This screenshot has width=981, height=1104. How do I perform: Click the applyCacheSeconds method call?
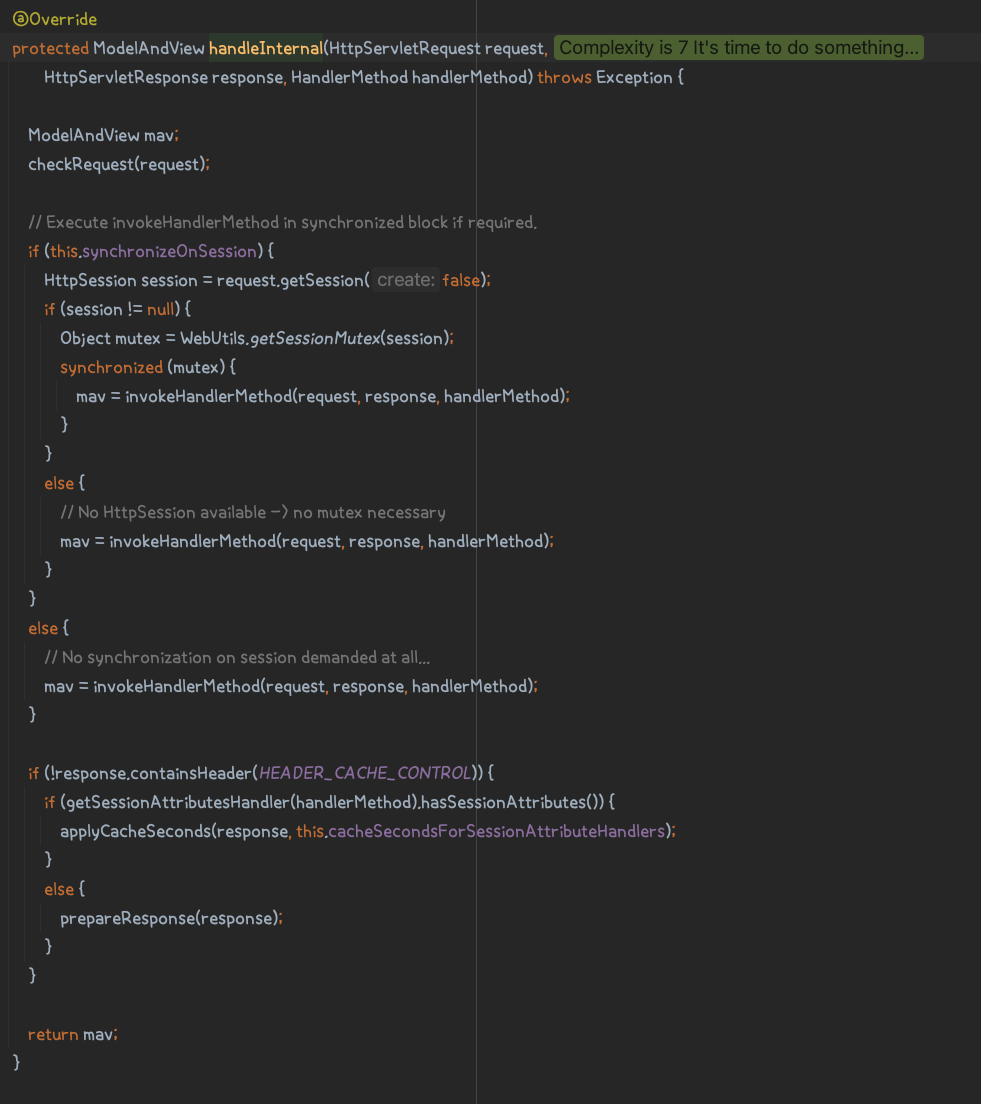[136, 832]
